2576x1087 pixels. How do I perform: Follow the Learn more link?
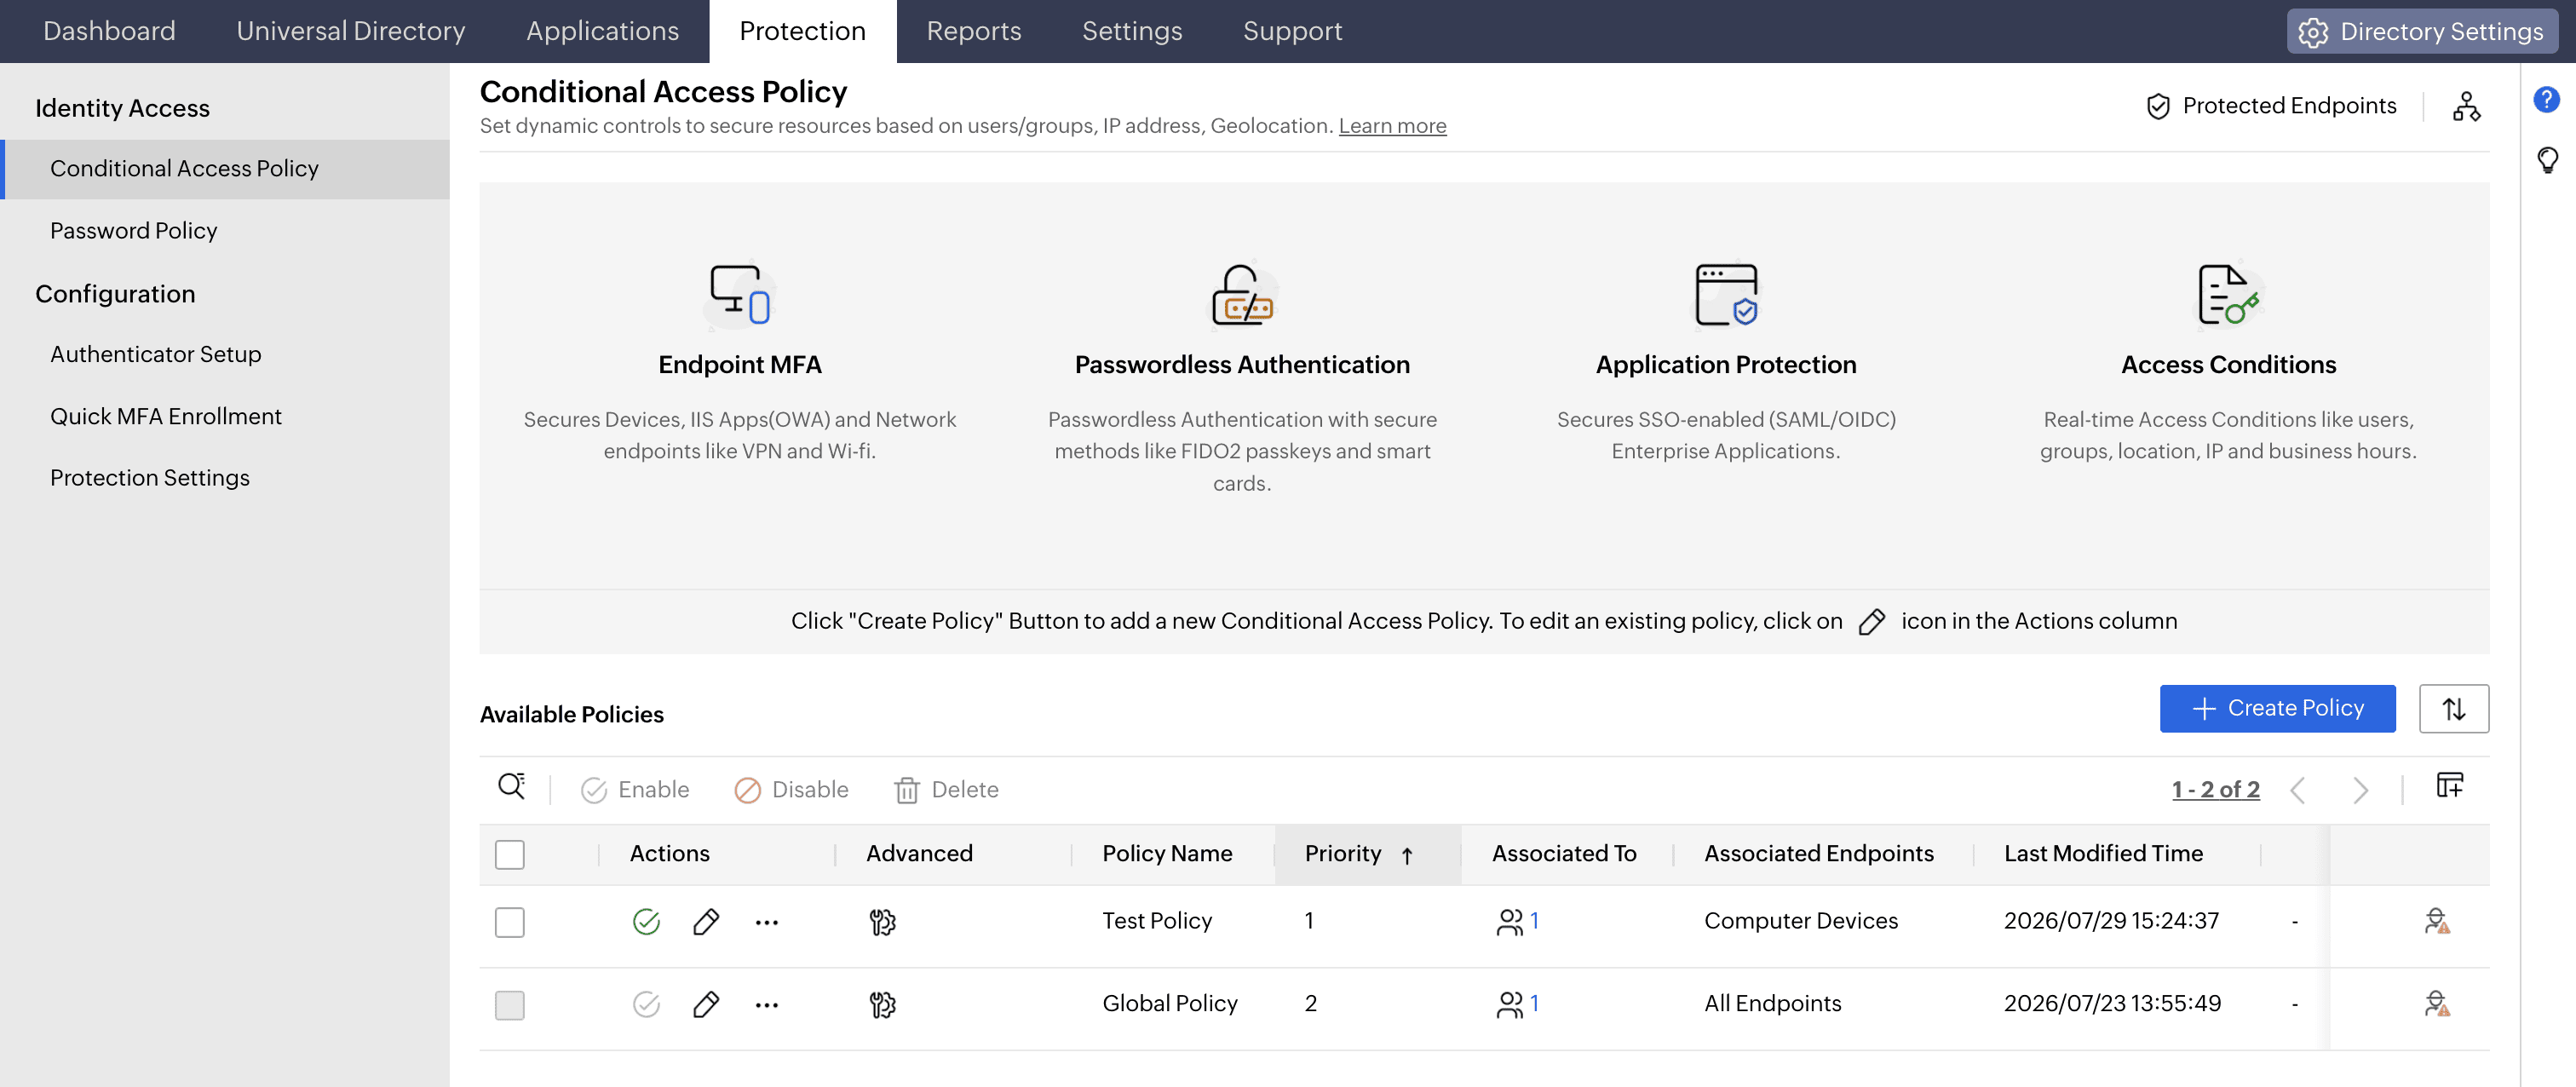pos(1392,126)
